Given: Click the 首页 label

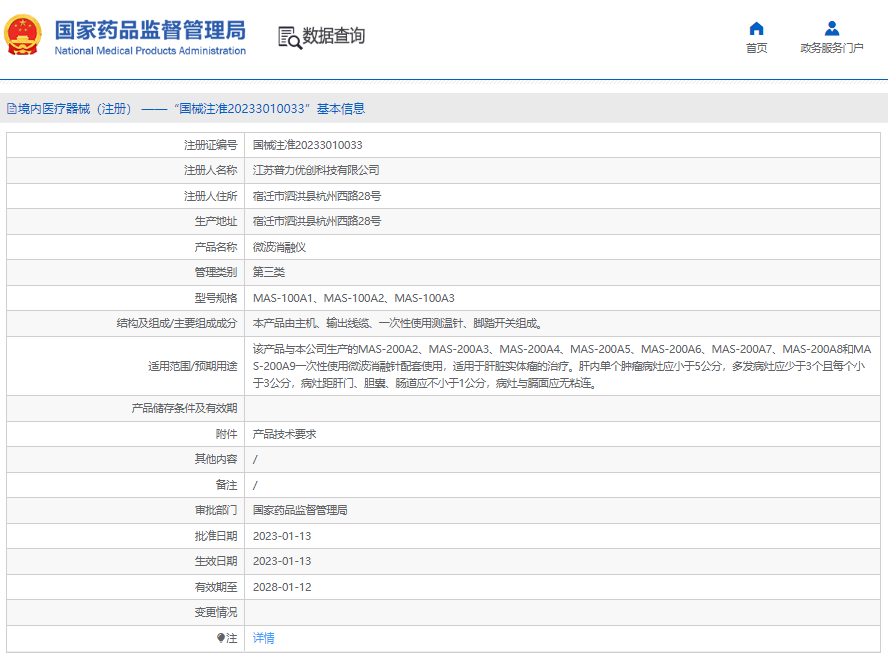Looking at the screenshot, I should pyautogui.click(x=756, y=48).
